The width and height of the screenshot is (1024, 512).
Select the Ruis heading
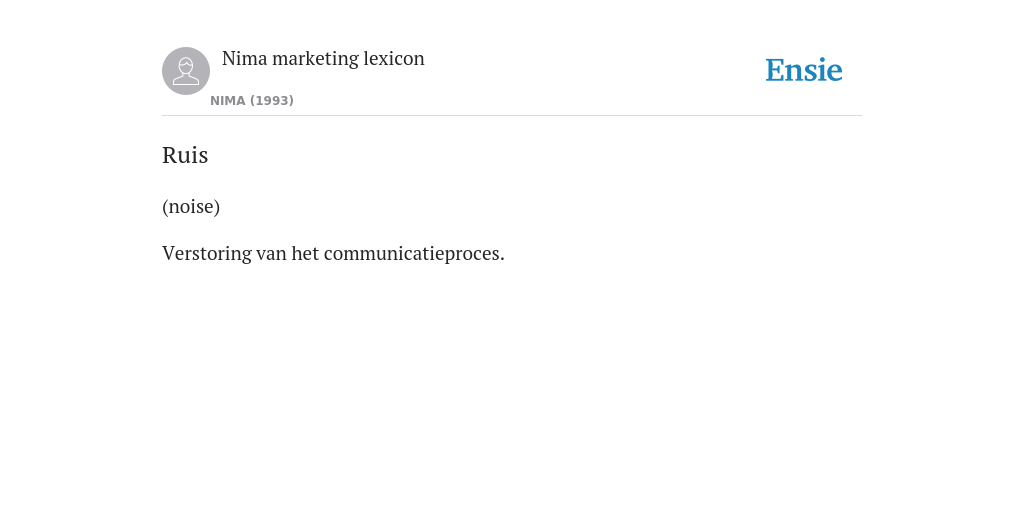pos(185,155)
